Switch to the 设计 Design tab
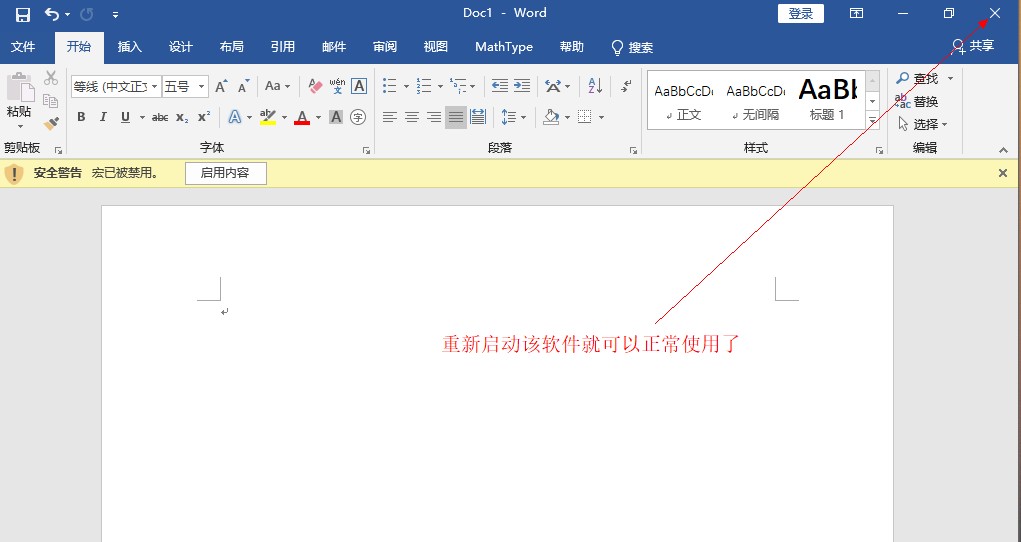 point(180,47)
